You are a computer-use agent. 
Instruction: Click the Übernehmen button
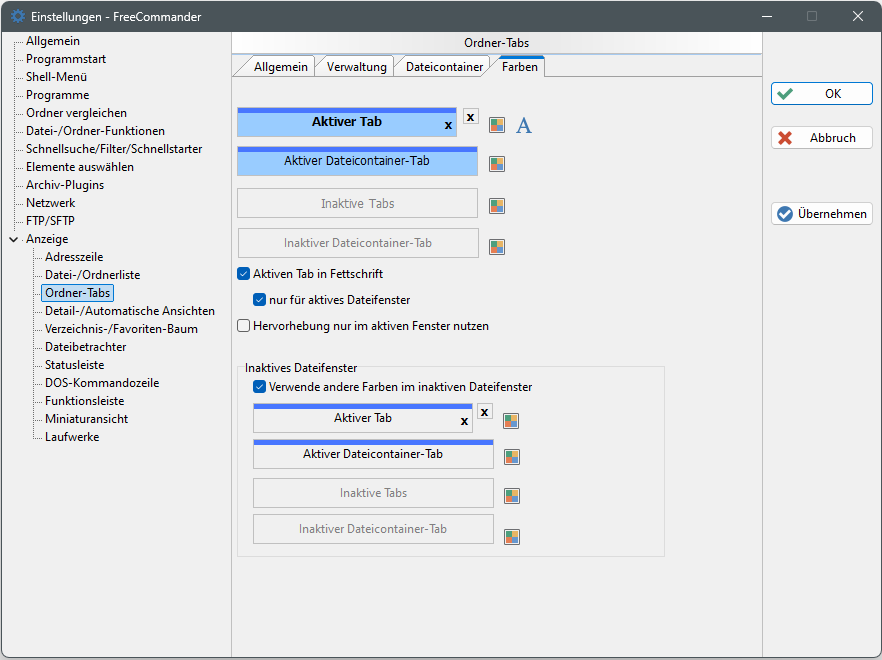coord(822,214)
